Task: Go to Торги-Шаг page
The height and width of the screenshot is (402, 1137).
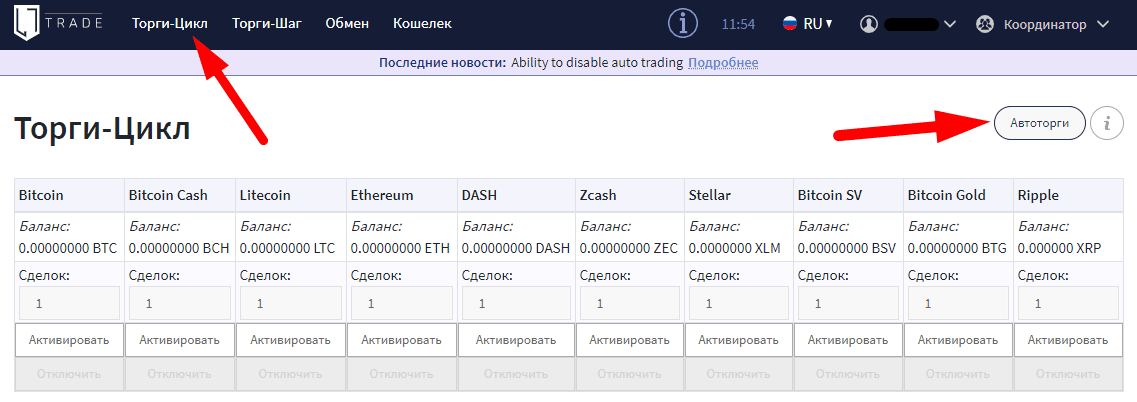Action: pyautogui.click(x=267, y=24)
